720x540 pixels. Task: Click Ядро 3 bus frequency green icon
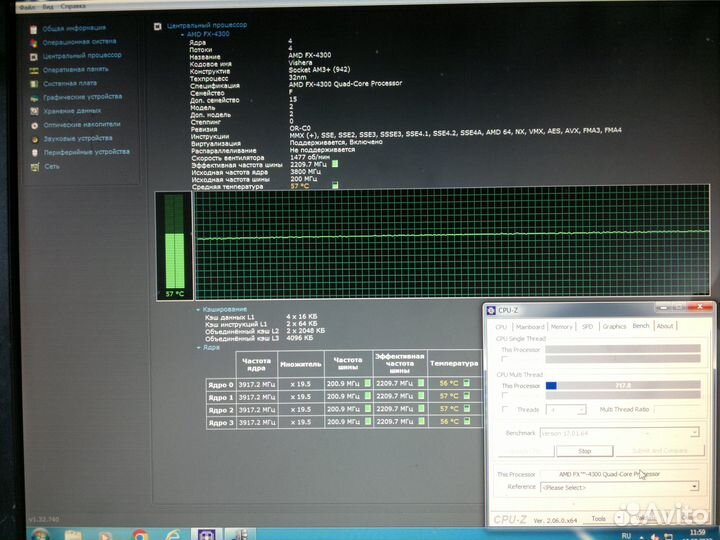coord(368,421)
